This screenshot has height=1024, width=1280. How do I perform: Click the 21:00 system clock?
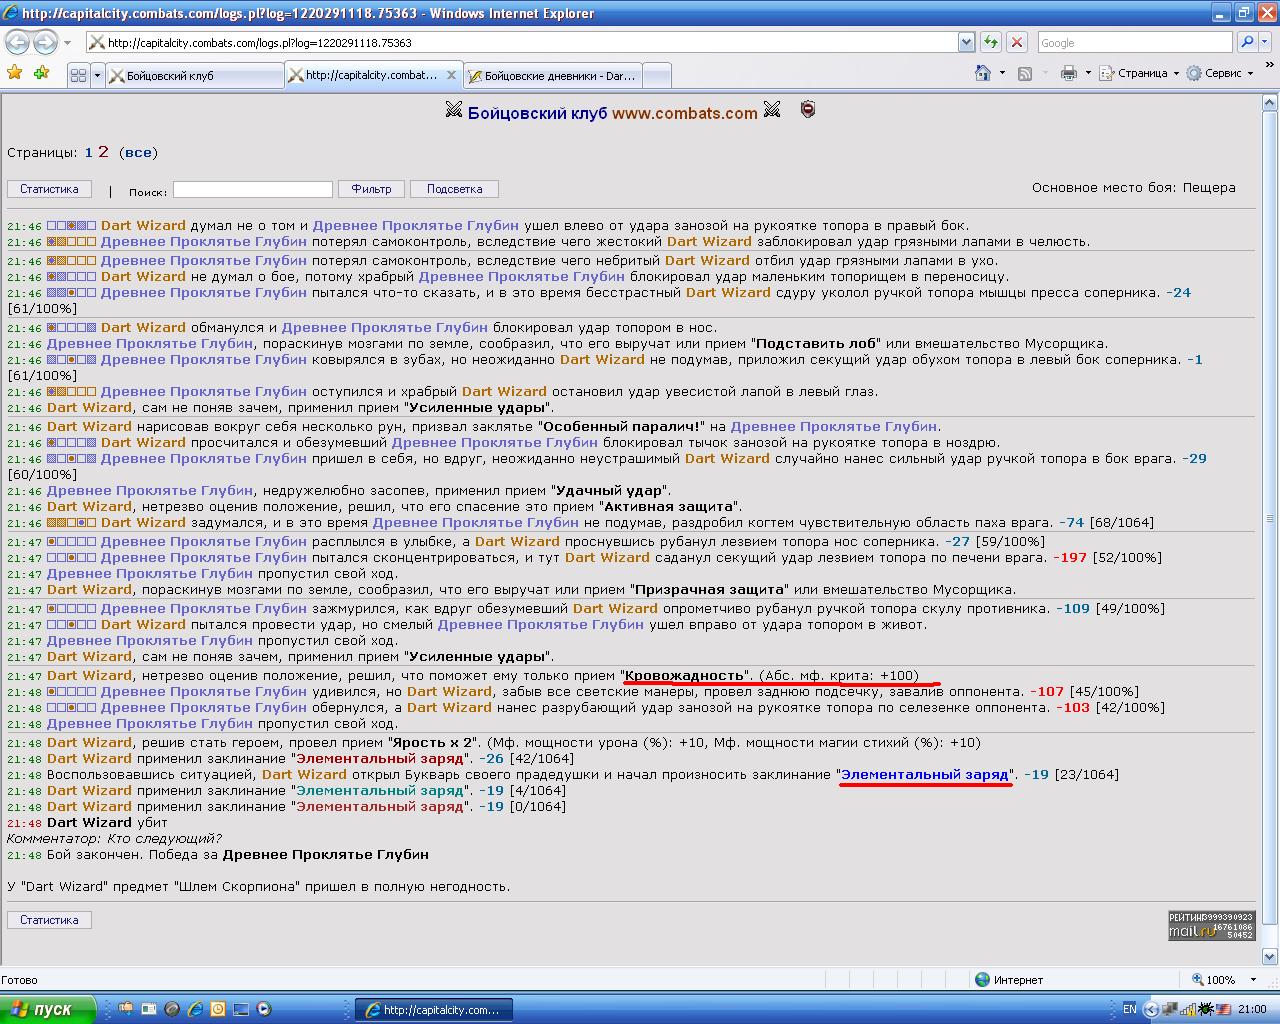(1252, 1009)
